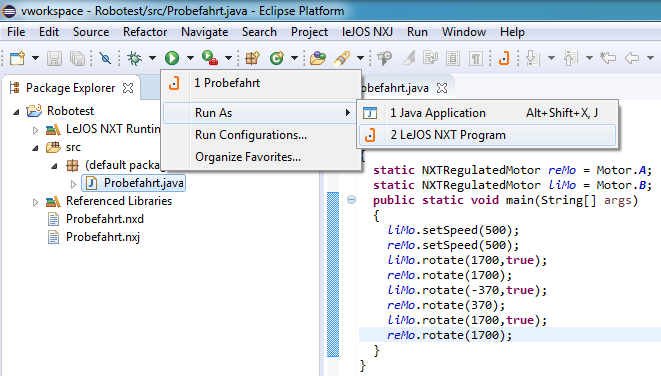This screenshot has width=661, height=376.
Task: Click the Next Annotation icon
Action: pyautogui.click(x=533, y=58)
